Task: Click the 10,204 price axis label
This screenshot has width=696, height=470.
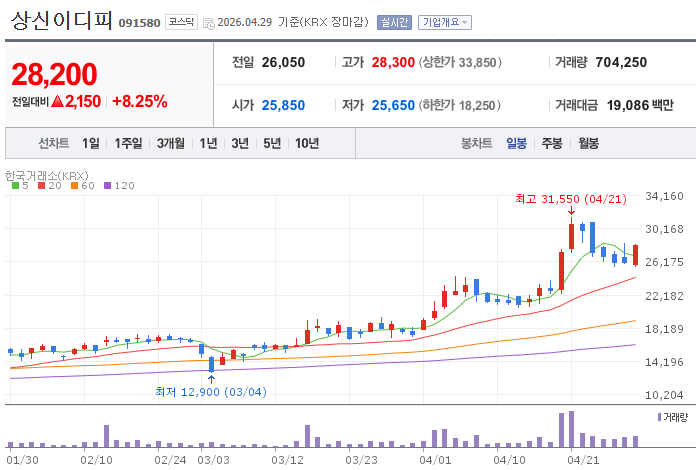Action: pos(664,395)
